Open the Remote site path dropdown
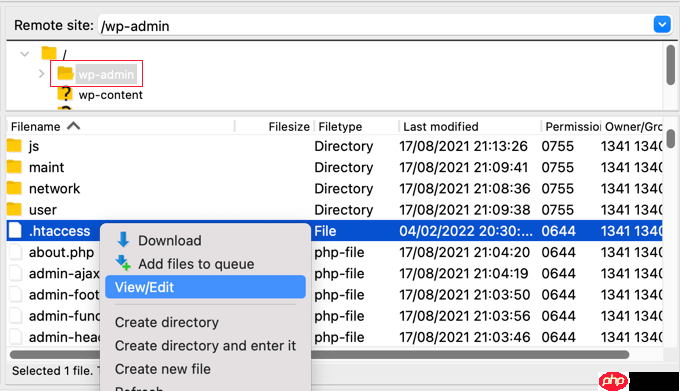 (662, 25)
